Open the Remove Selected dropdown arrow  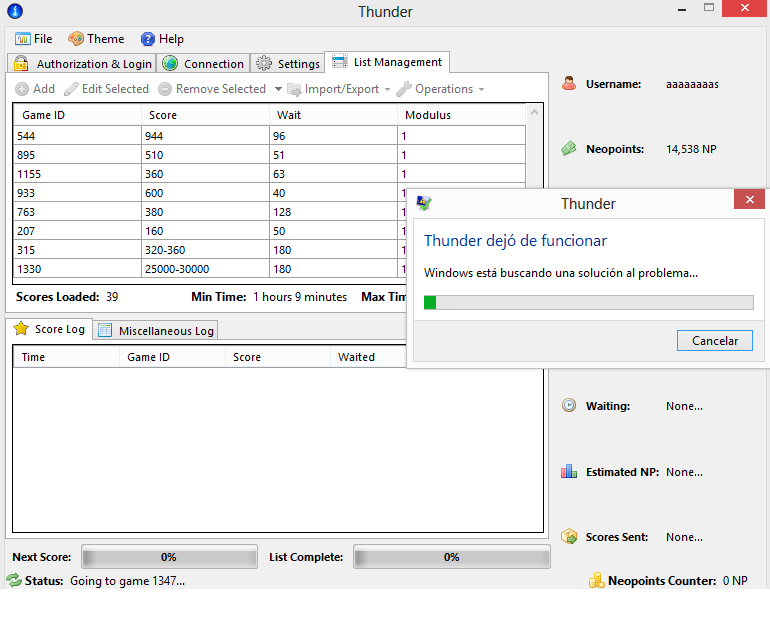(278, 89)
